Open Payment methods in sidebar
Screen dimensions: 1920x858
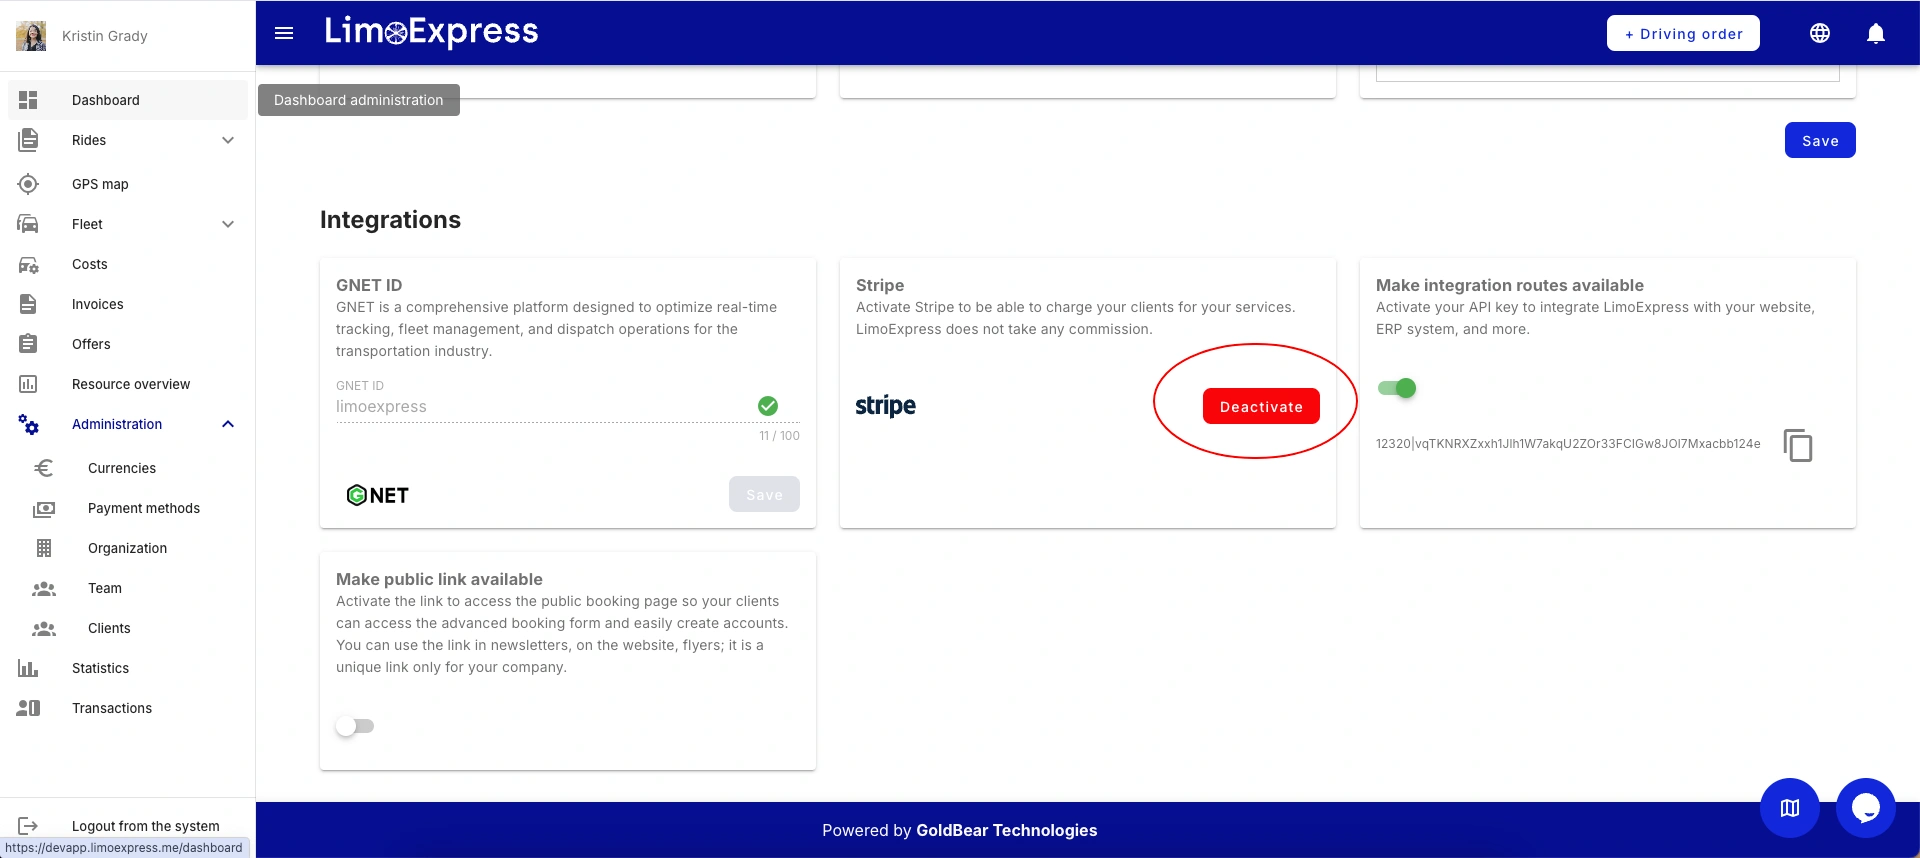pos(144,508)
